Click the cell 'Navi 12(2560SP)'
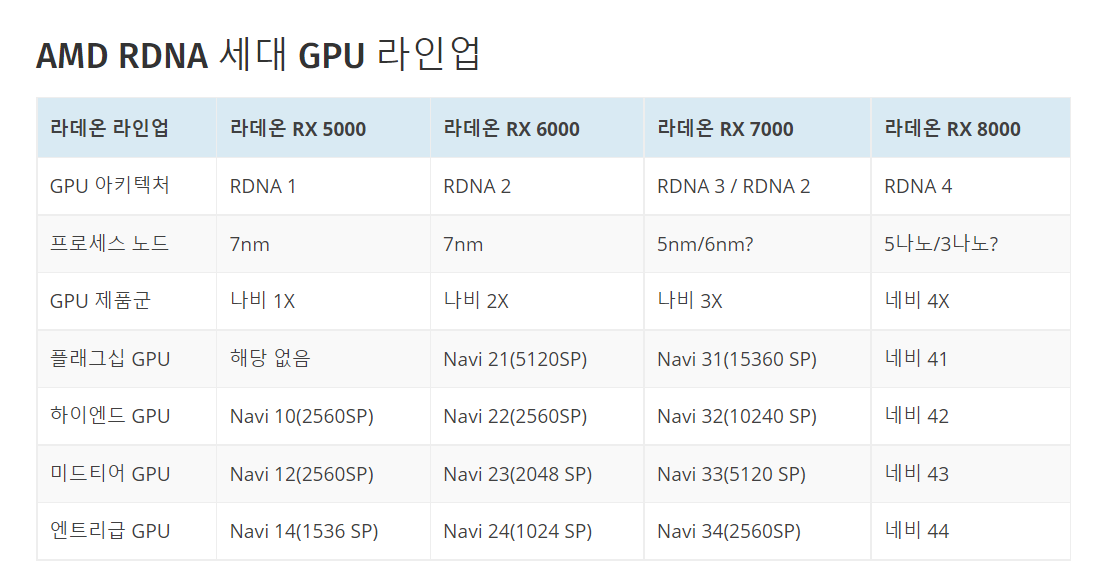This screenshot has height=568, width=1102. pos(323,474)
